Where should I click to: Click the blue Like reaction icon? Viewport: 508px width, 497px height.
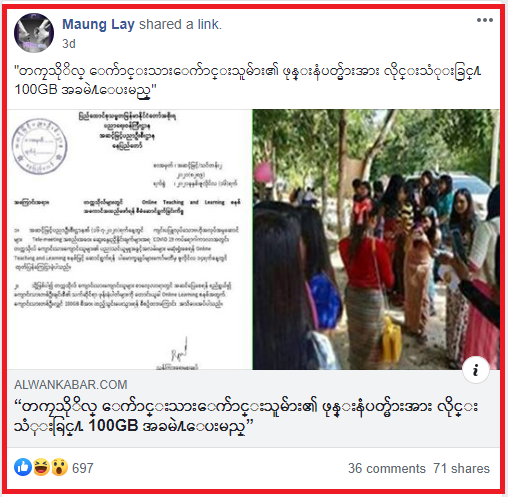coord(23,467)
